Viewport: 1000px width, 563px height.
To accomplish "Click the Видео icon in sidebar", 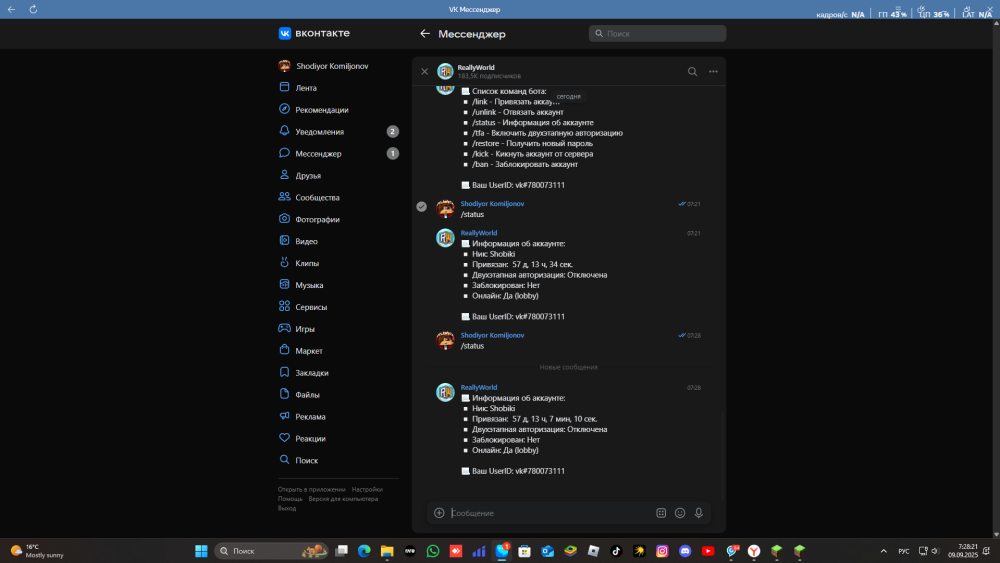I will click(284, 240).
